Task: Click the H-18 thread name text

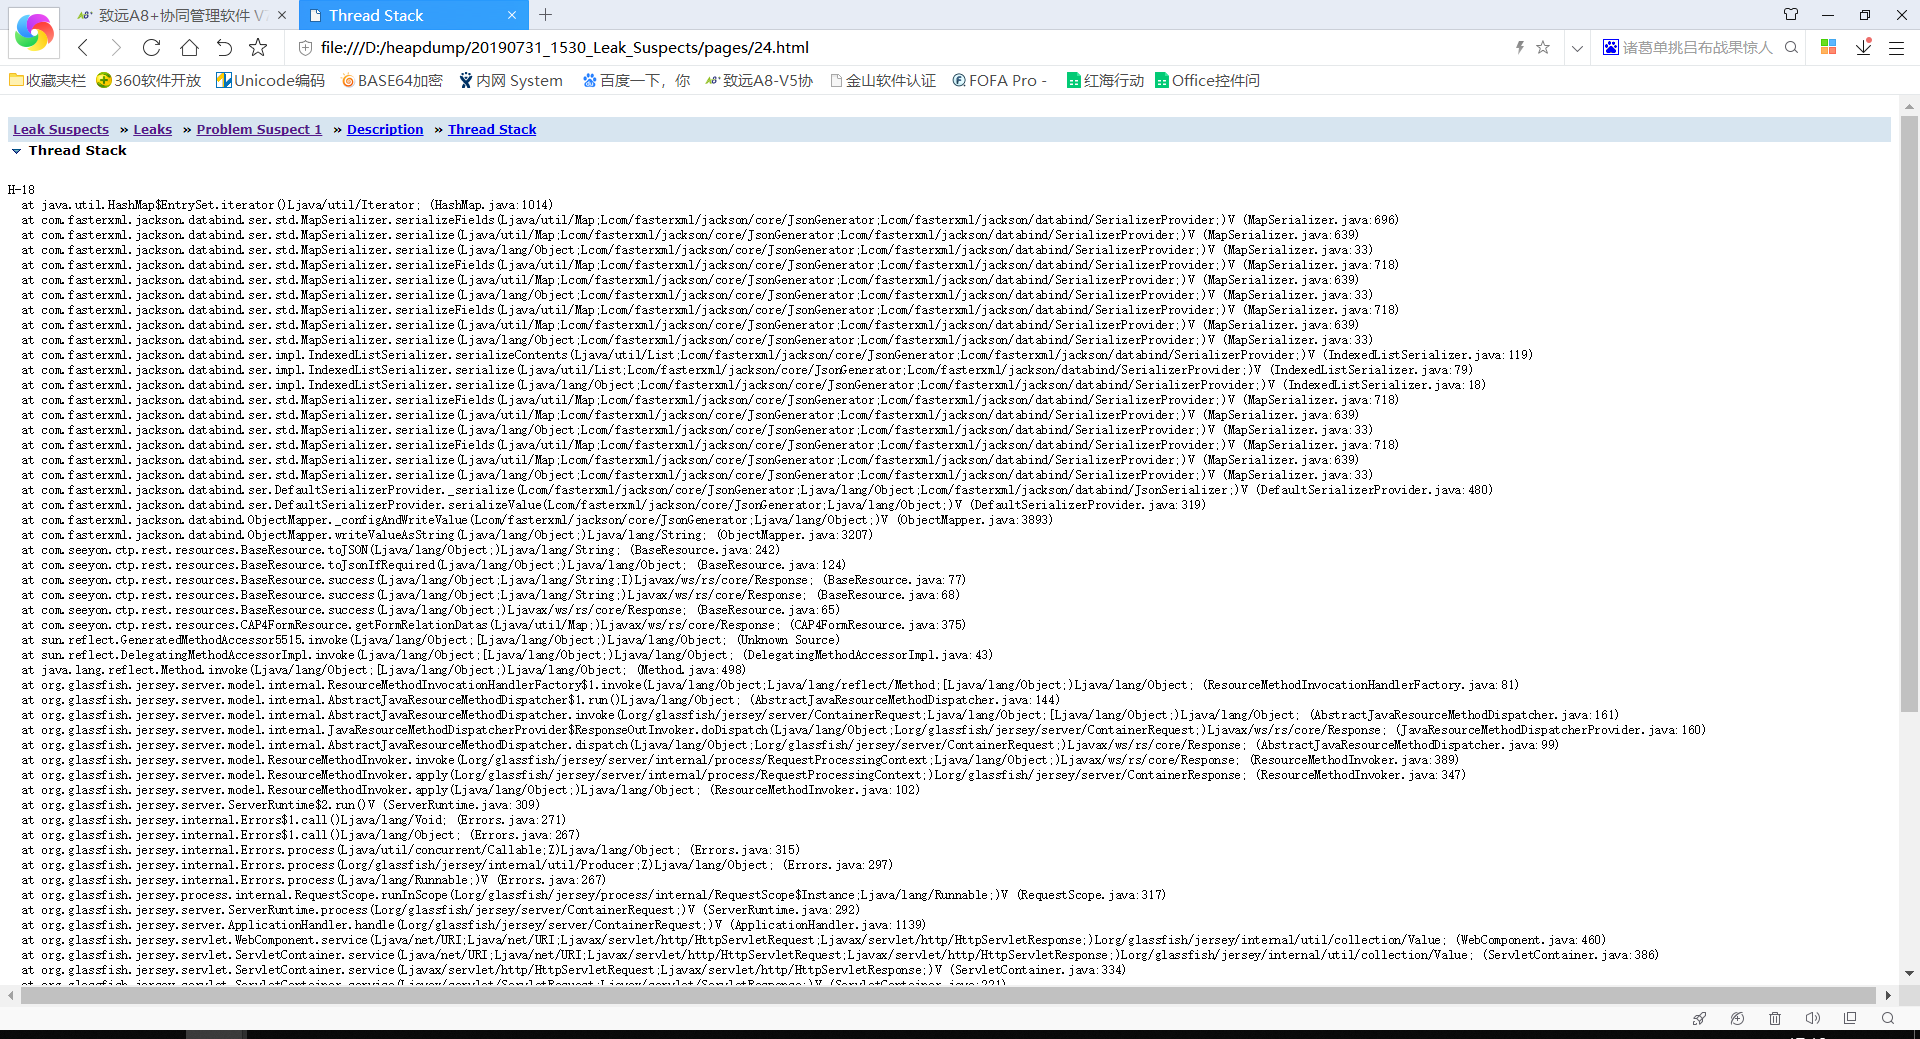Action: [21, 190]
